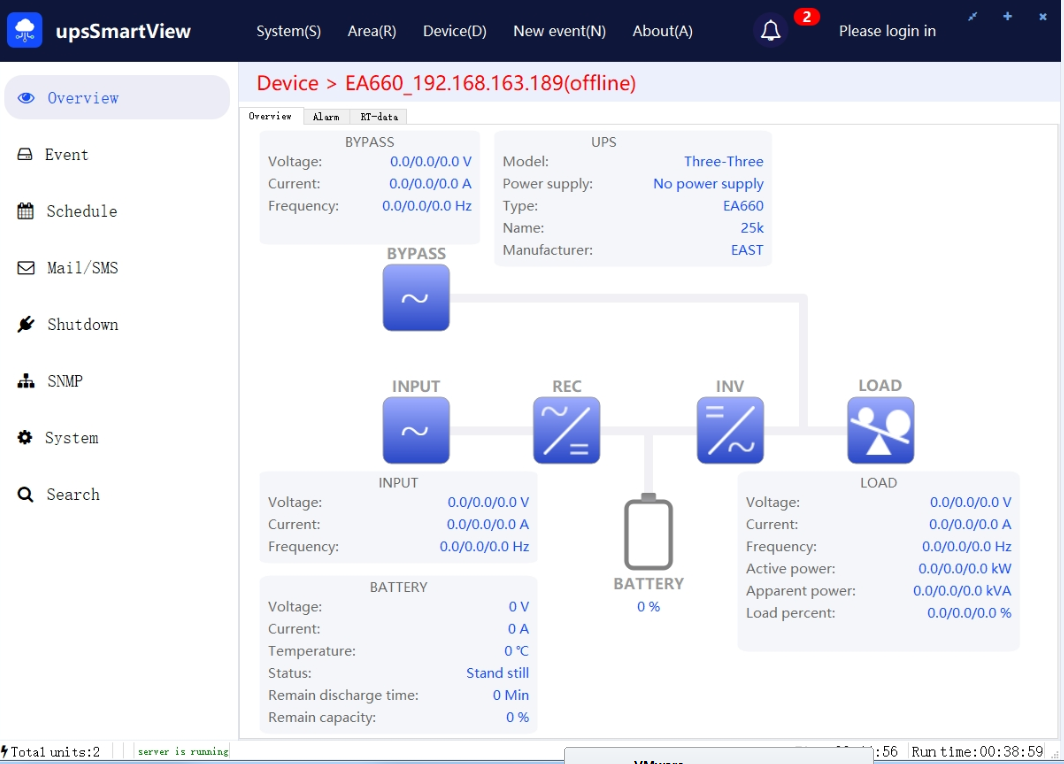Image resolution: width=1064 pixels, height=764 pixels.
Task: Open the notification bell alerts
Action: coord(769,30)
